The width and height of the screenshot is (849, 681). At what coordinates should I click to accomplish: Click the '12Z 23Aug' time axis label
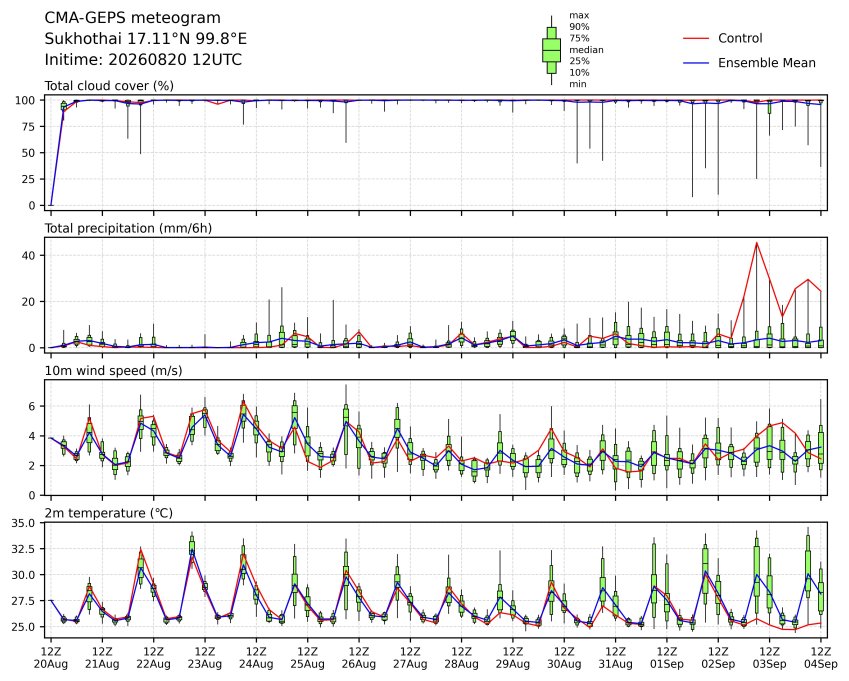point(205,658)
